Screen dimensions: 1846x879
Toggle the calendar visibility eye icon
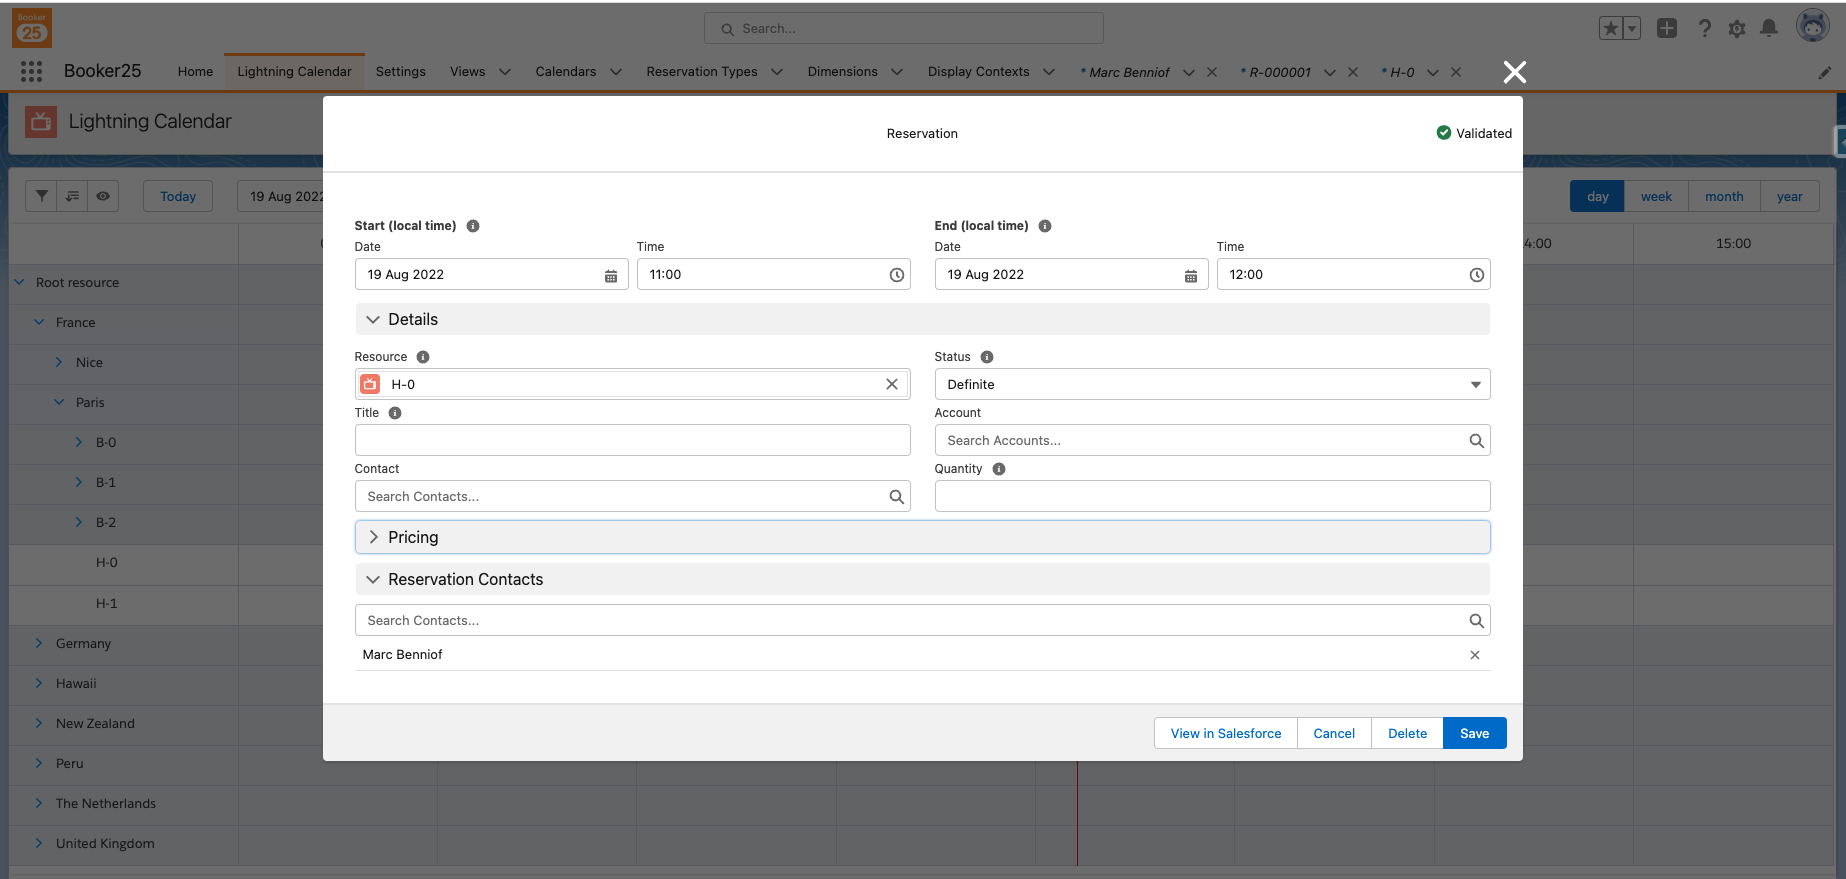click(x=103, y=196)
